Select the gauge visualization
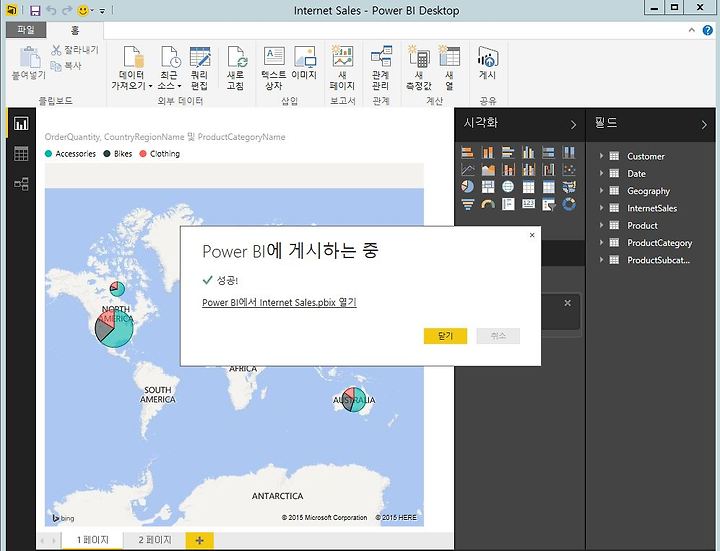 coord(488,204)
